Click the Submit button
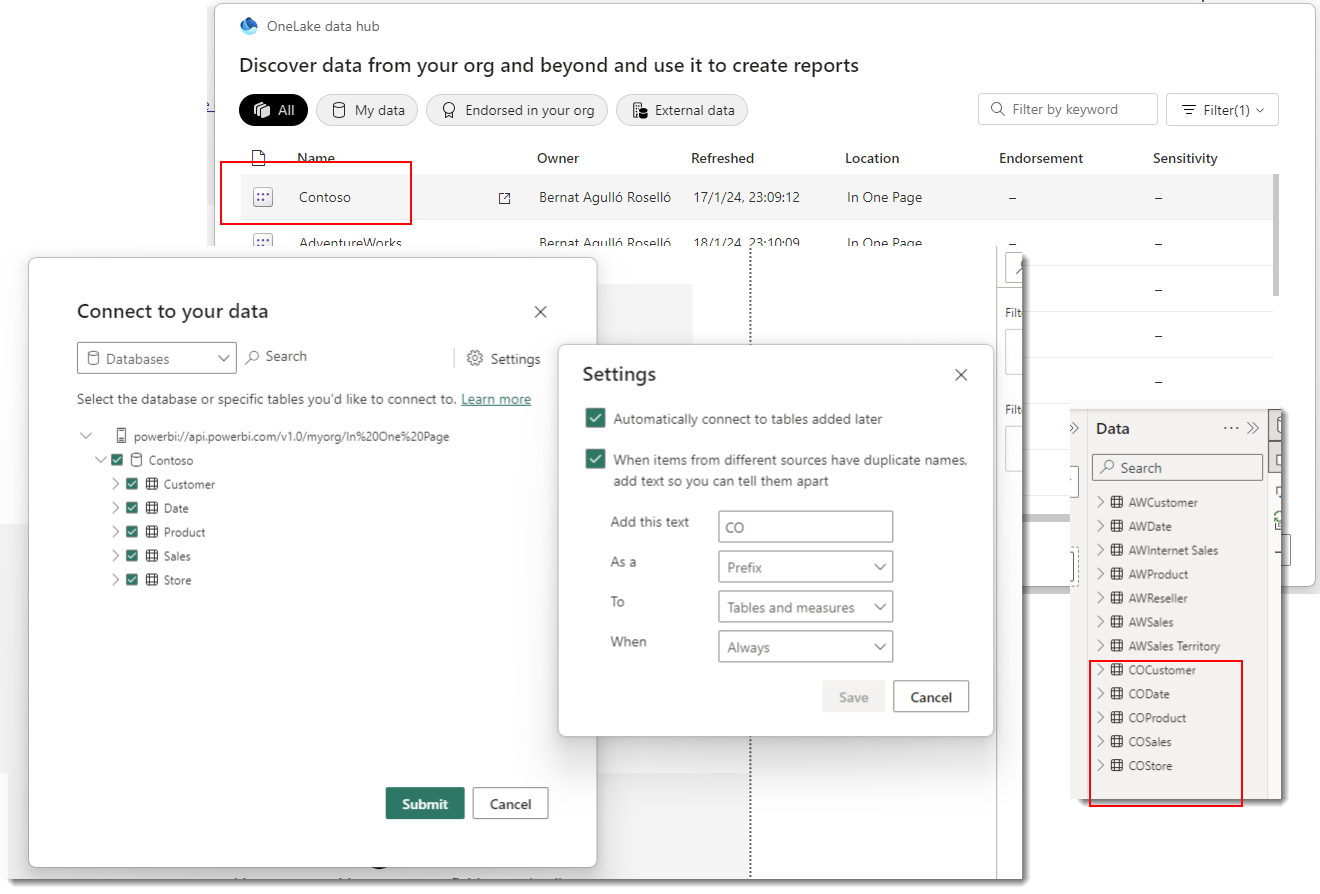This screenshot has height=894, width=1320. [x=424, y=804]
